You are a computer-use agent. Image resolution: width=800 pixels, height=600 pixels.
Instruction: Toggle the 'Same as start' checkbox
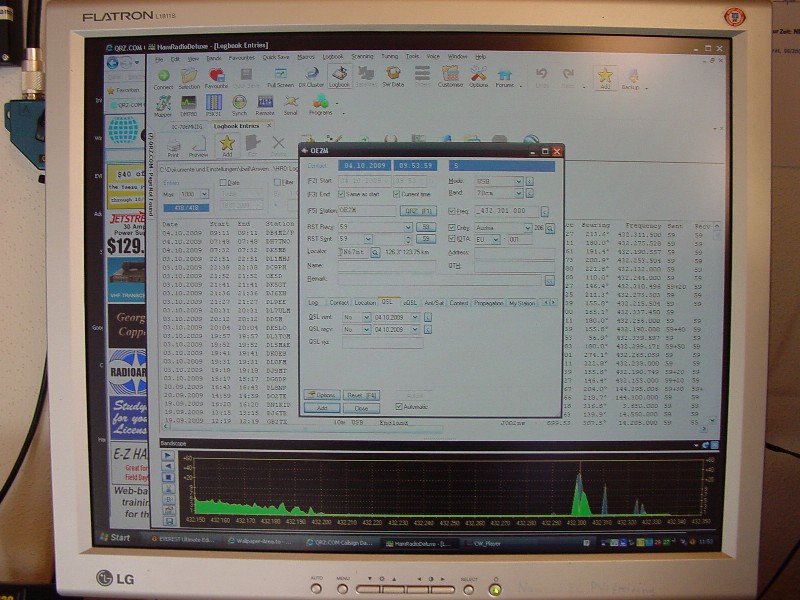pyautogui.click(x=343, y=194)
